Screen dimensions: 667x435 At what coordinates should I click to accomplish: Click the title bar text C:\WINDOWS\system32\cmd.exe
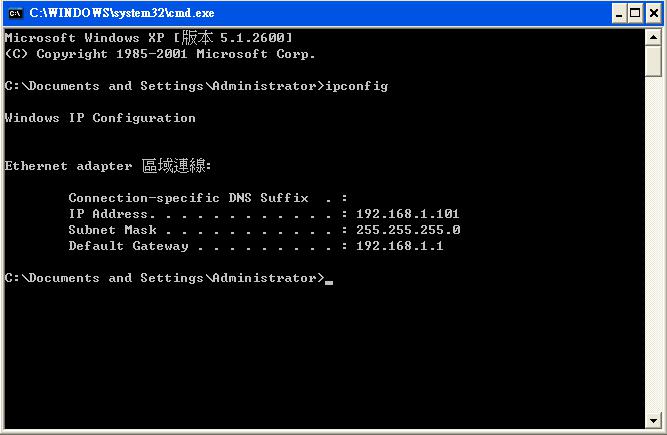coord(122,13)
